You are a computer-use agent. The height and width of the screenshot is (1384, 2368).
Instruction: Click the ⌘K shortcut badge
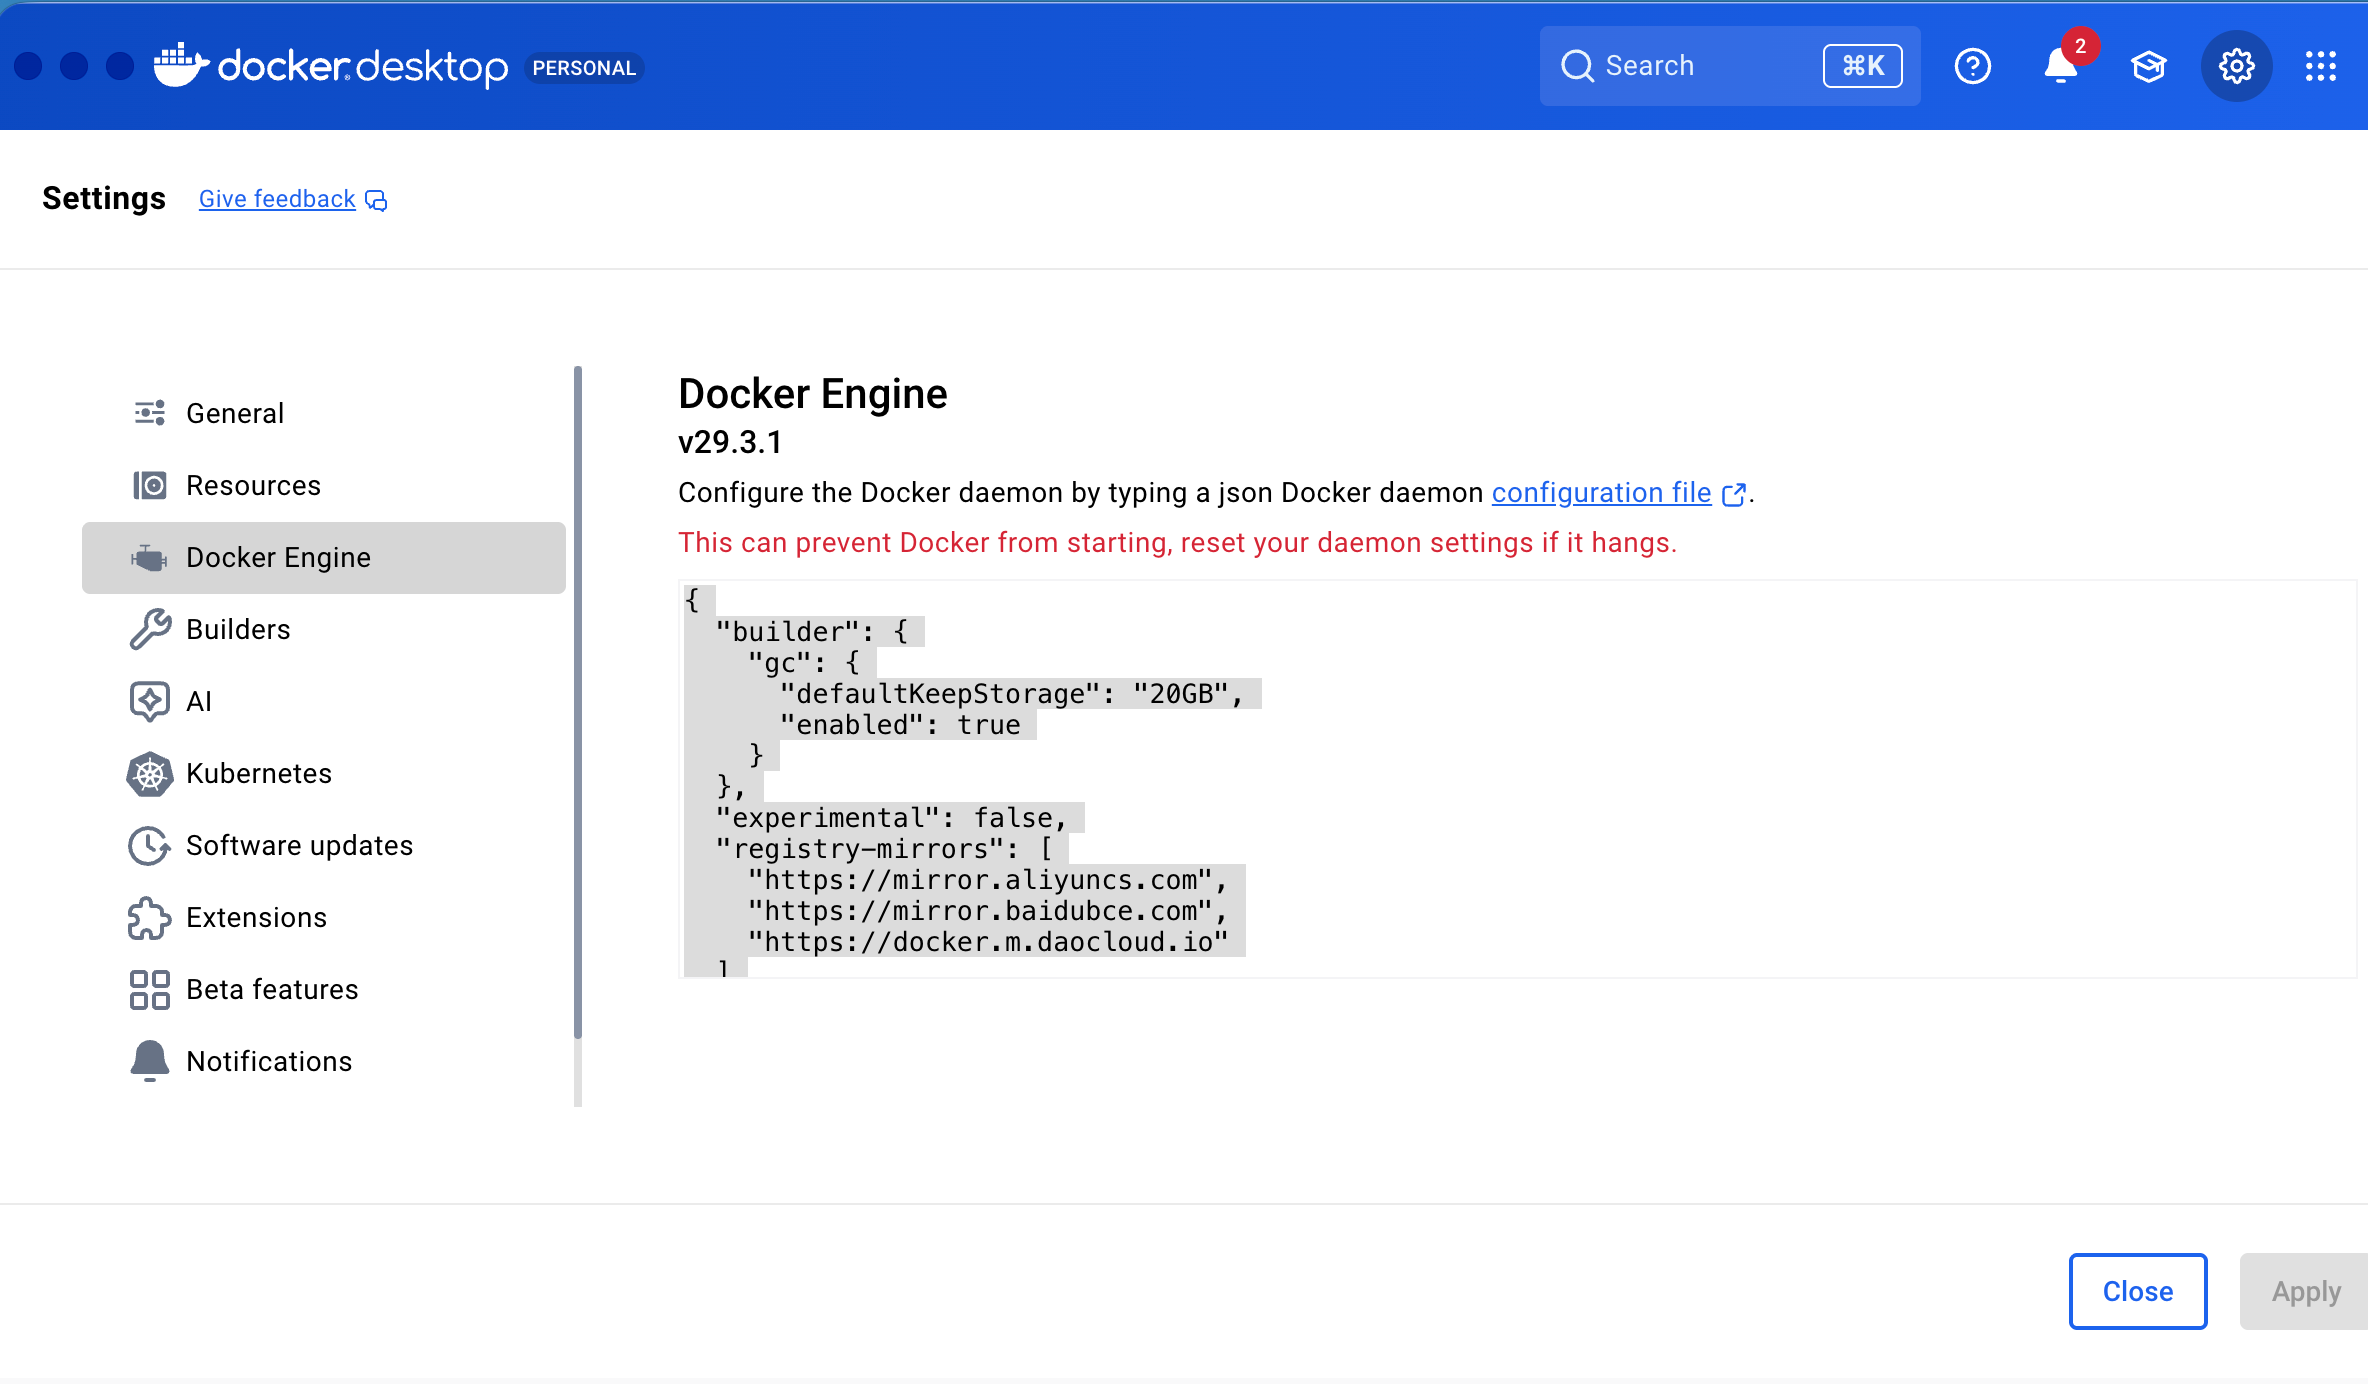(x=1862, y=66)
